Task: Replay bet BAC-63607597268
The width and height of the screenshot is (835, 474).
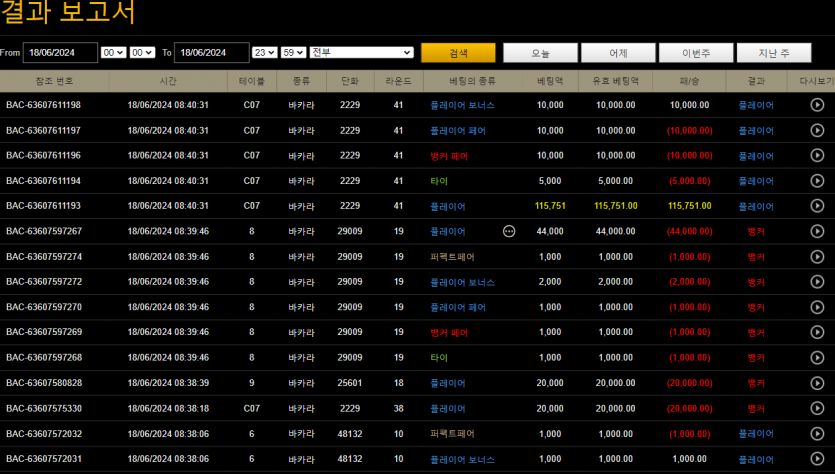Action: click(817, 357)
